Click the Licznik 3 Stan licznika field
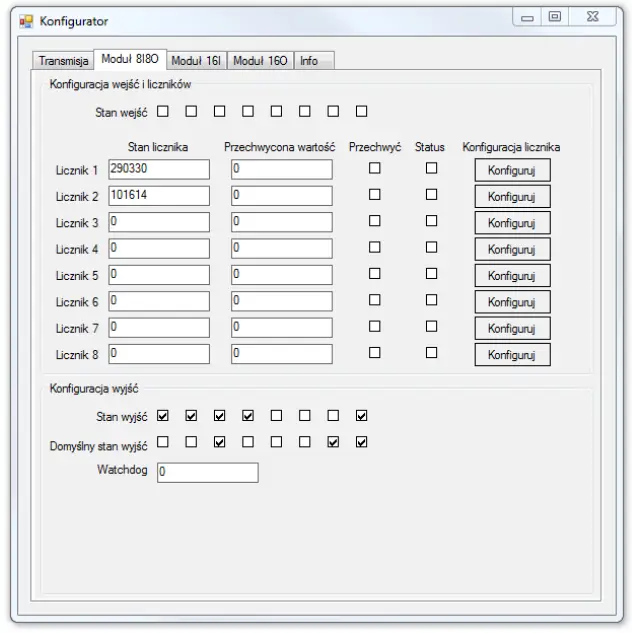The width and height of the screenshot is (632, 633). click(159, 222)
